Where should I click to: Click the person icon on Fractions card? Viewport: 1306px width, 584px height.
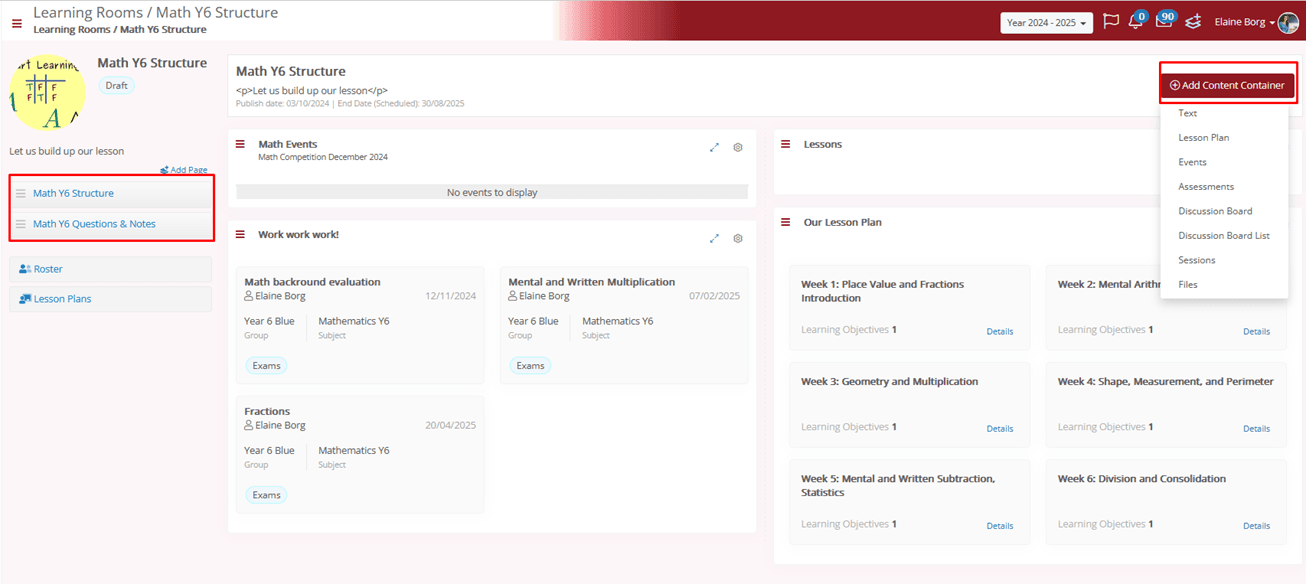249,425
